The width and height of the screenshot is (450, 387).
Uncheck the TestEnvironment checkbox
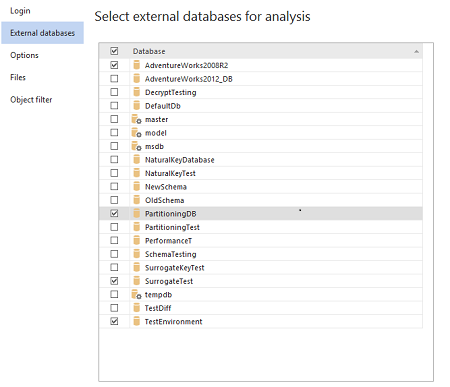click(x=114, y=321)
